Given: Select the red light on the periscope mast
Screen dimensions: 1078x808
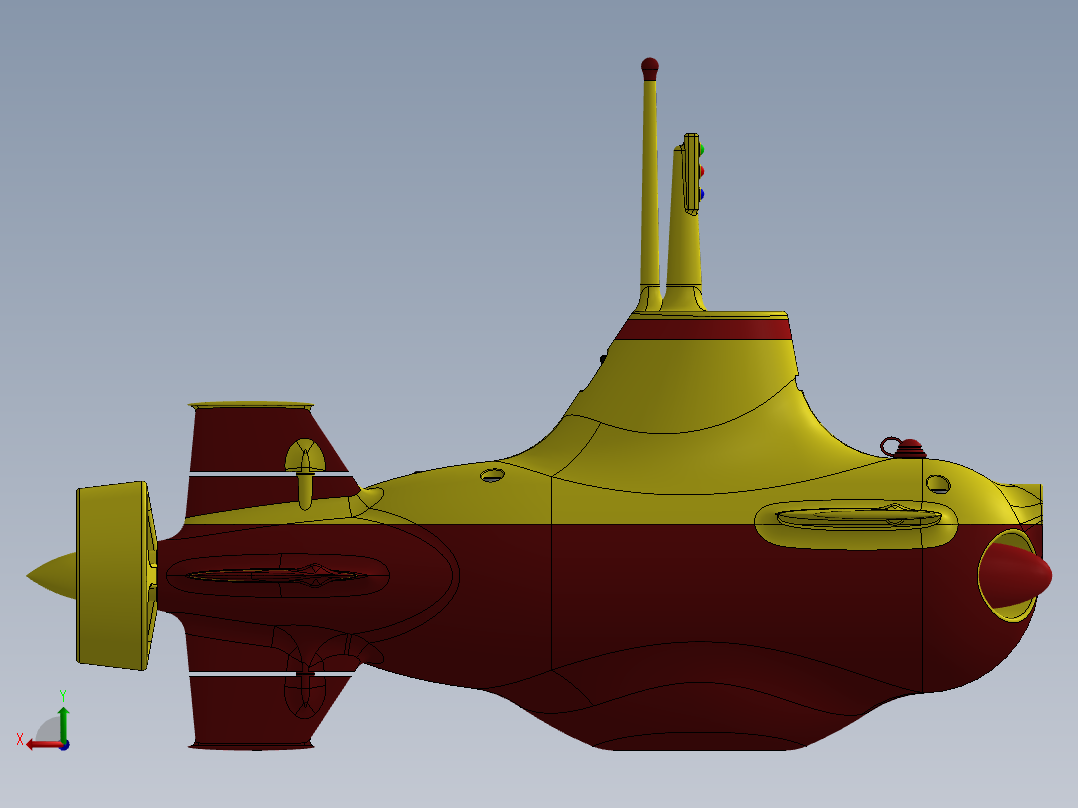Looking at the screenshot, I should (701, 171).
